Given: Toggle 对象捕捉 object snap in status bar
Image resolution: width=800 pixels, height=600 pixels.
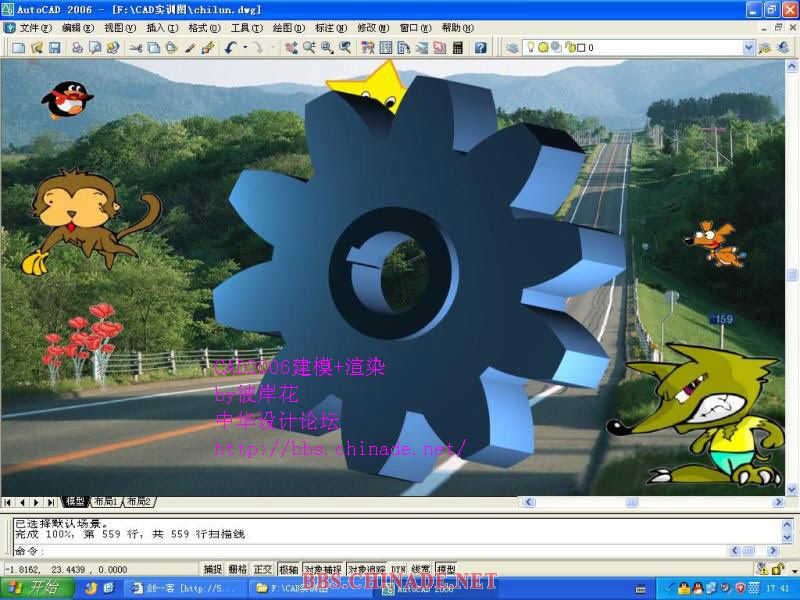Looking at the screenshot, I should click(322, 569).
